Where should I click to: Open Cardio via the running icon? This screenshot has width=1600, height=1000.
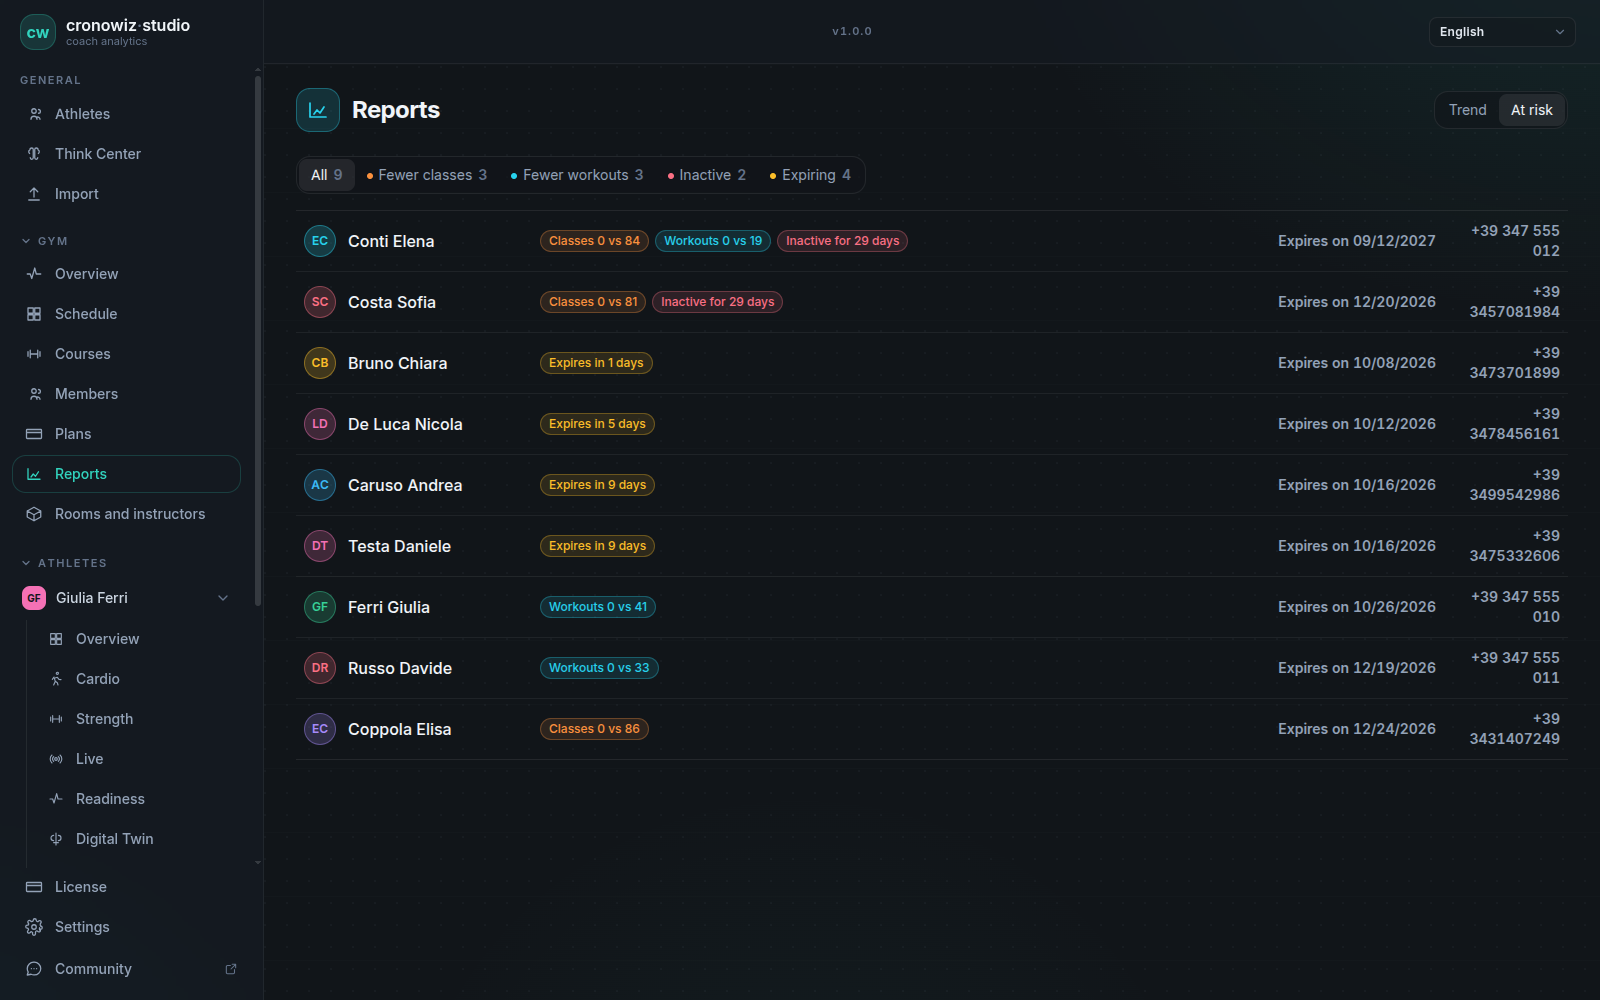click(56, 679)
